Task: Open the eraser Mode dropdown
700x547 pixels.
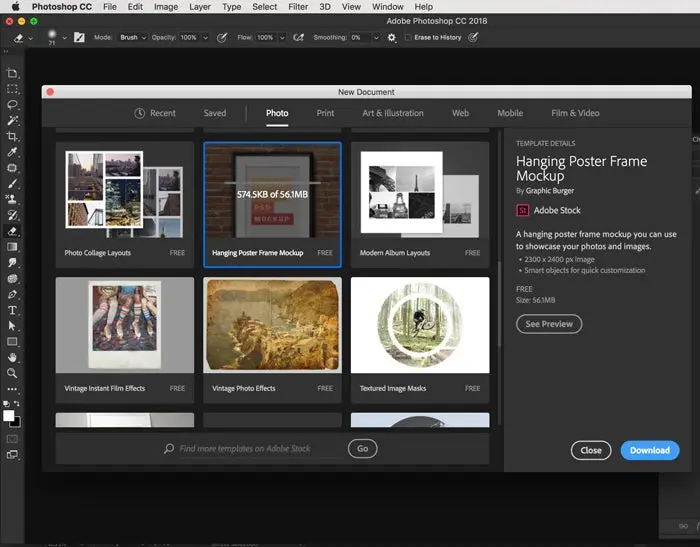Action: (x=133, y=38)
